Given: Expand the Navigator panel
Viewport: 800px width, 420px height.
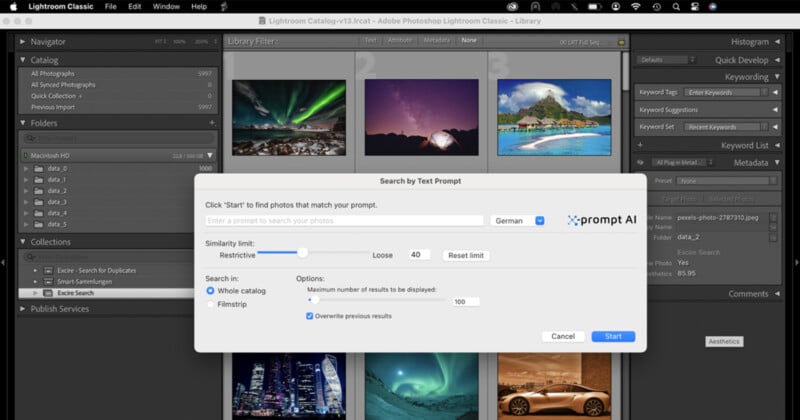Looking at the screenshot, I should tap(22, 41).
